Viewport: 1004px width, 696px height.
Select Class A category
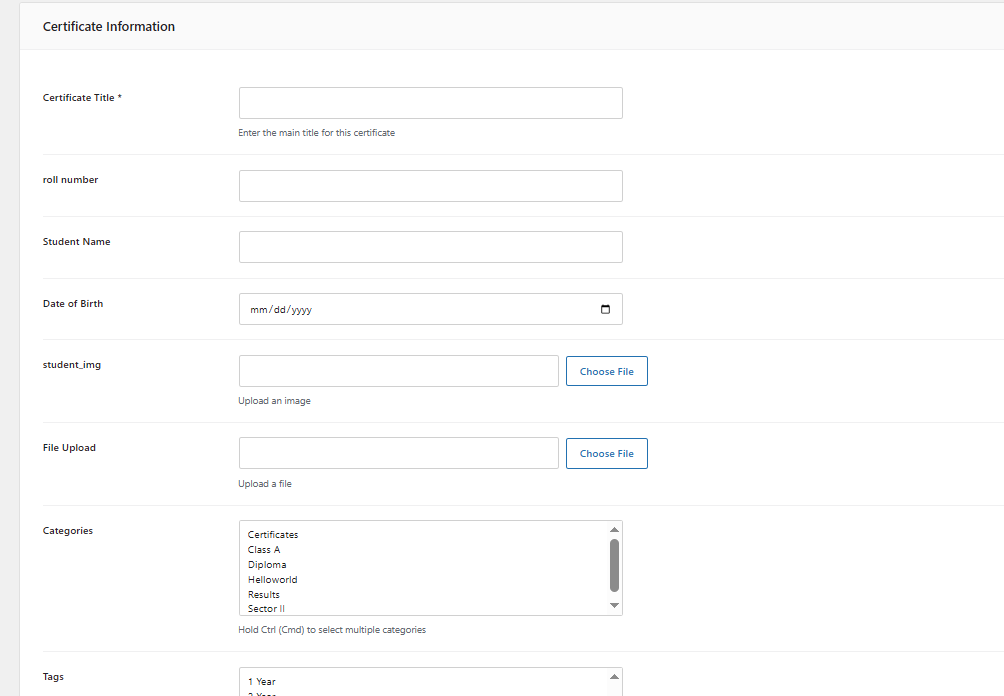tap(264, 549)
